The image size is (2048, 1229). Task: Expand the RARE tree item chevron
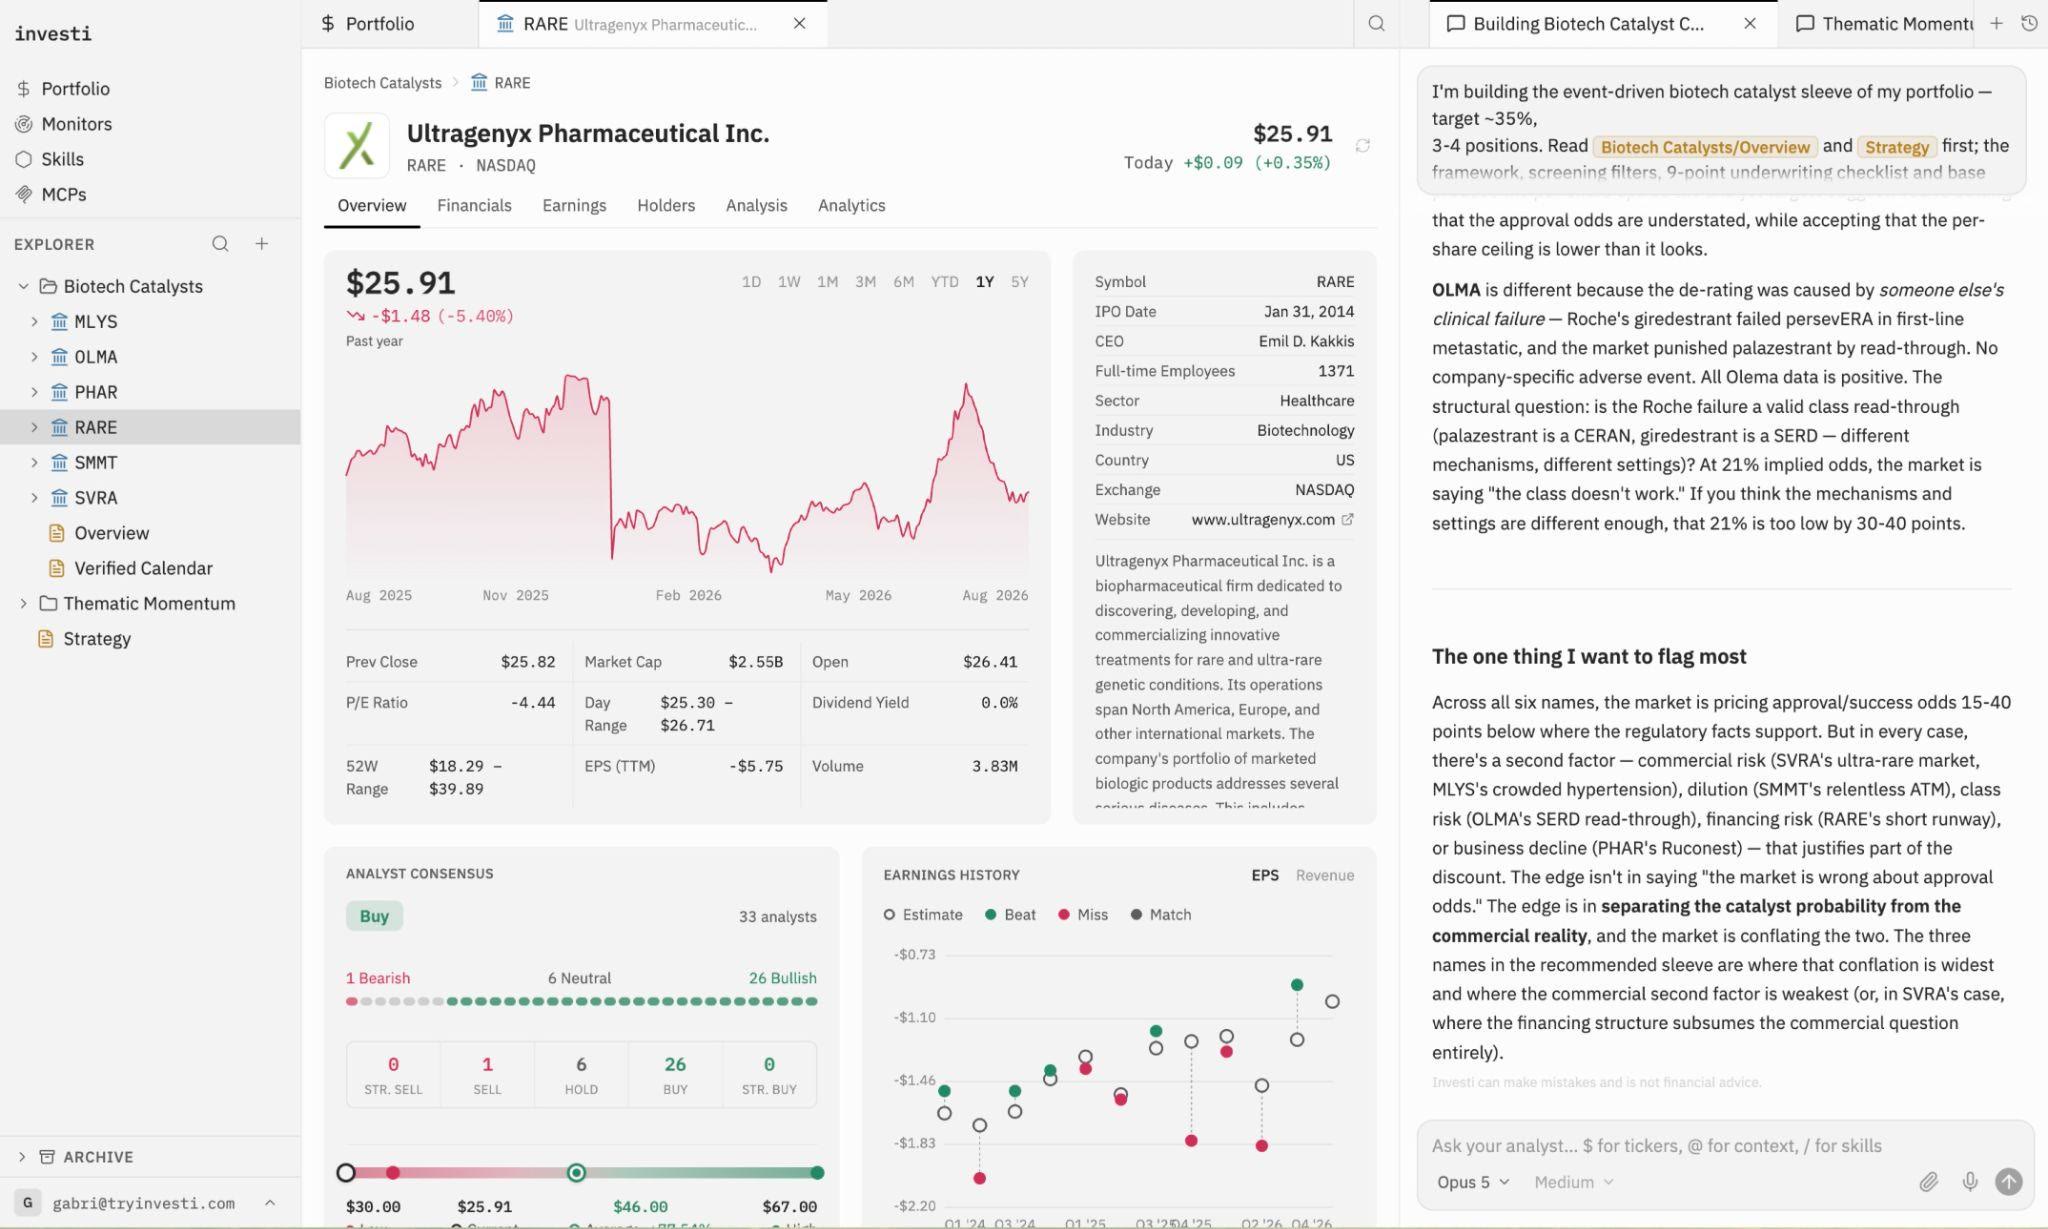coord(34,427)
